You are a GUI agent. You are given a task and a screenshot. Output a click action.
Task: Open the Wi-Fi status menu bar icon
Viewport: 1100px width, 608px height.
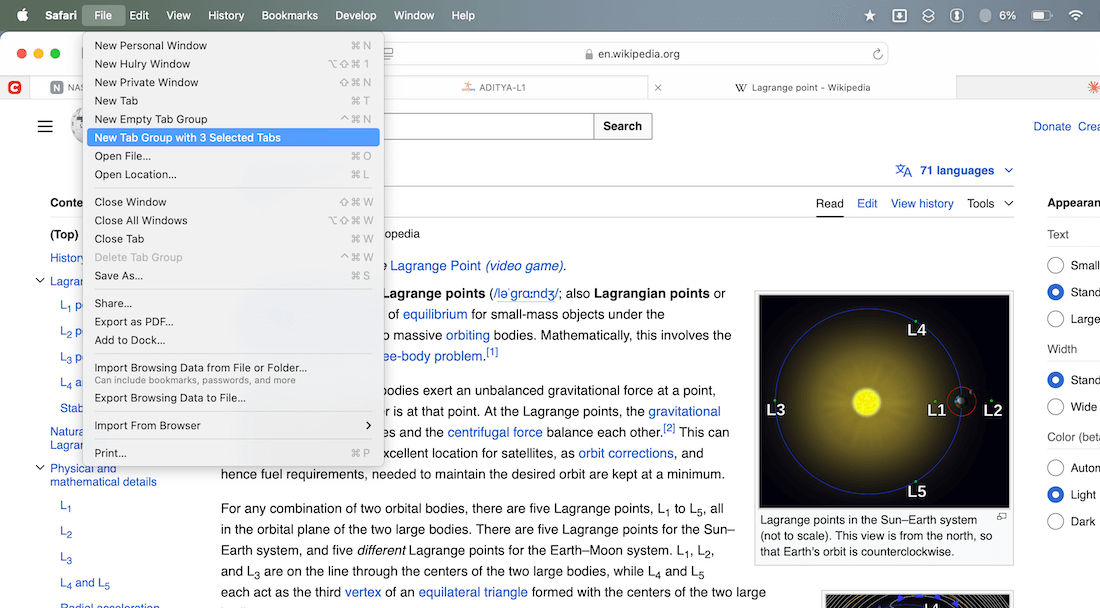pos(1076,15)
